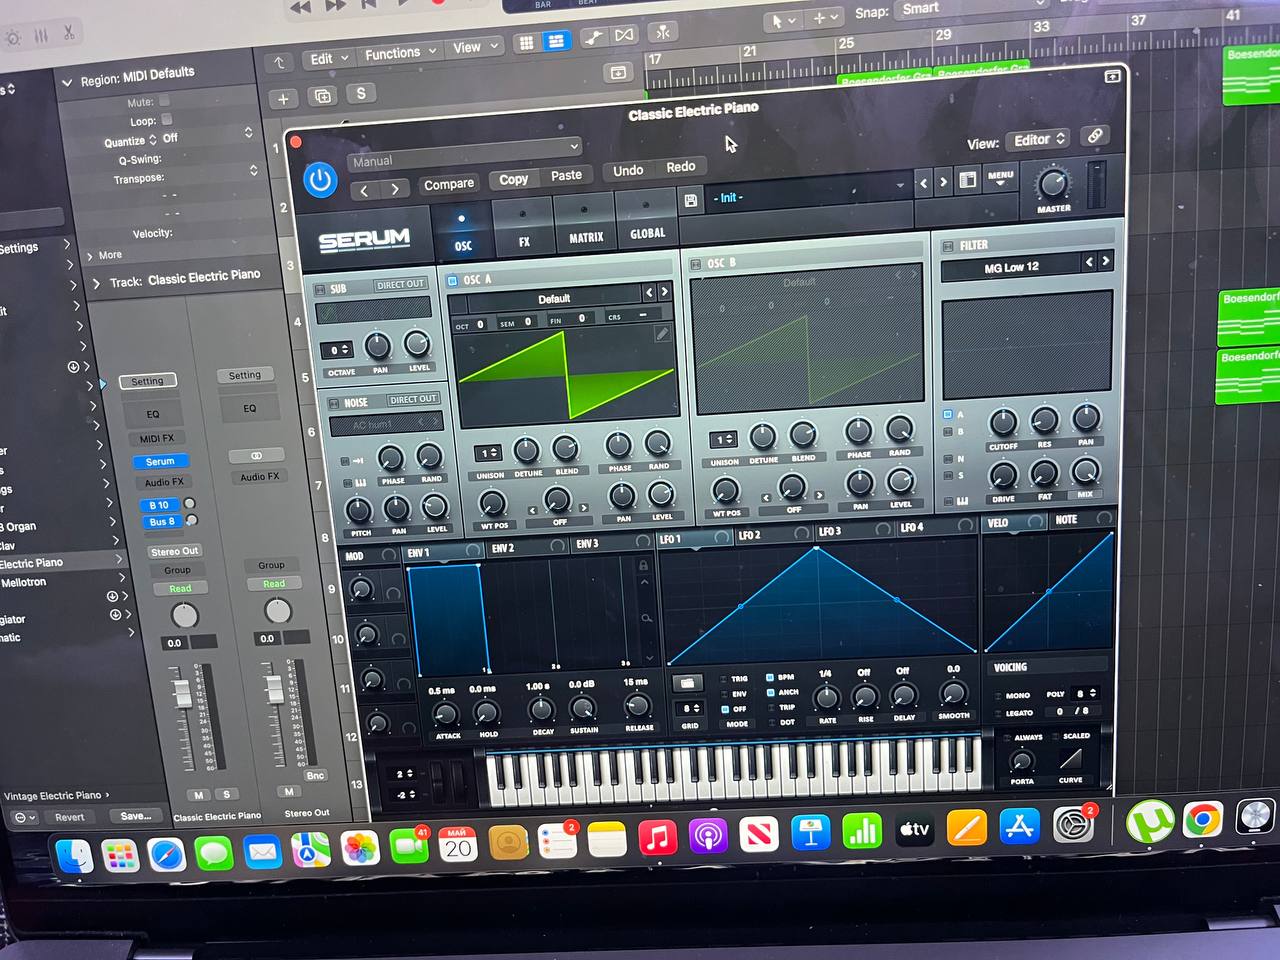Enable LEGATO voicing checkbox
1280x960 pixels.
pos(999,713)
